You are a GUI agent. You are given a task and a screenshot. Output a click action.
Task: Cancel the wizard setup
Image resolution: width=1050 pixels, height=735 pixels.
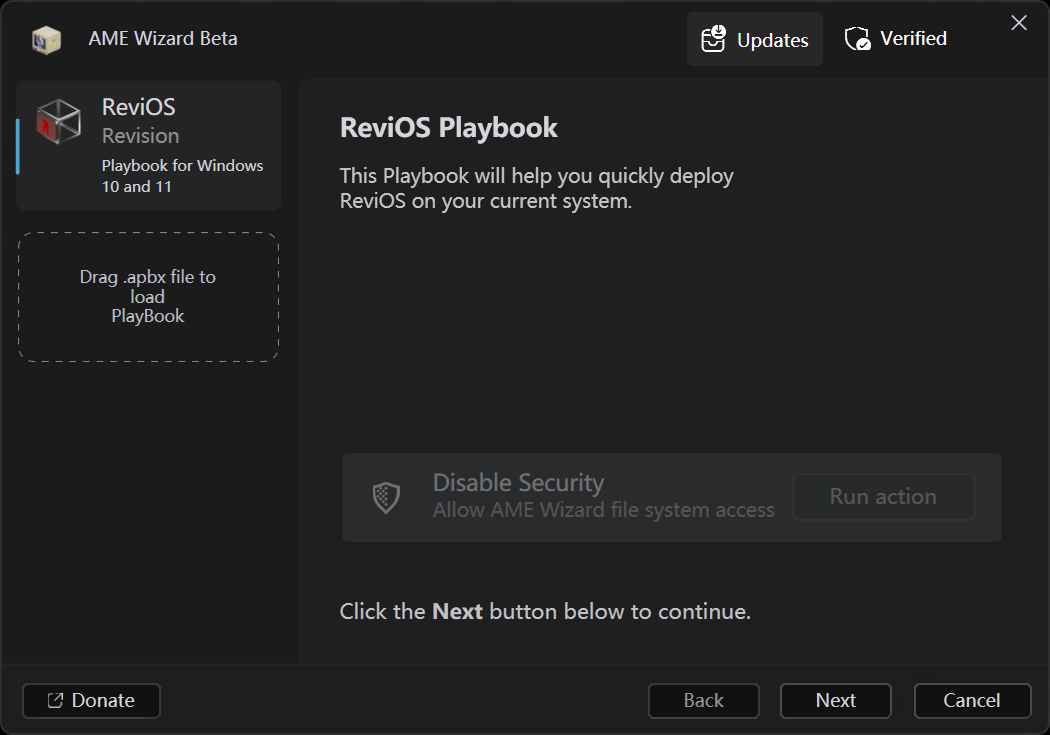coord(972,701)
